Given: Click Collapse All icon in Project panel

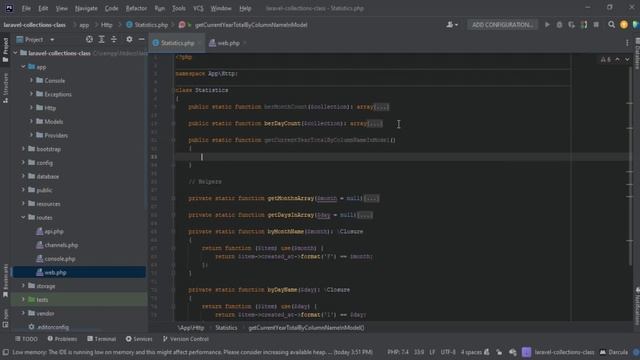Looking at the screenshot, I should pyautogui.click(x=114, y=39).
